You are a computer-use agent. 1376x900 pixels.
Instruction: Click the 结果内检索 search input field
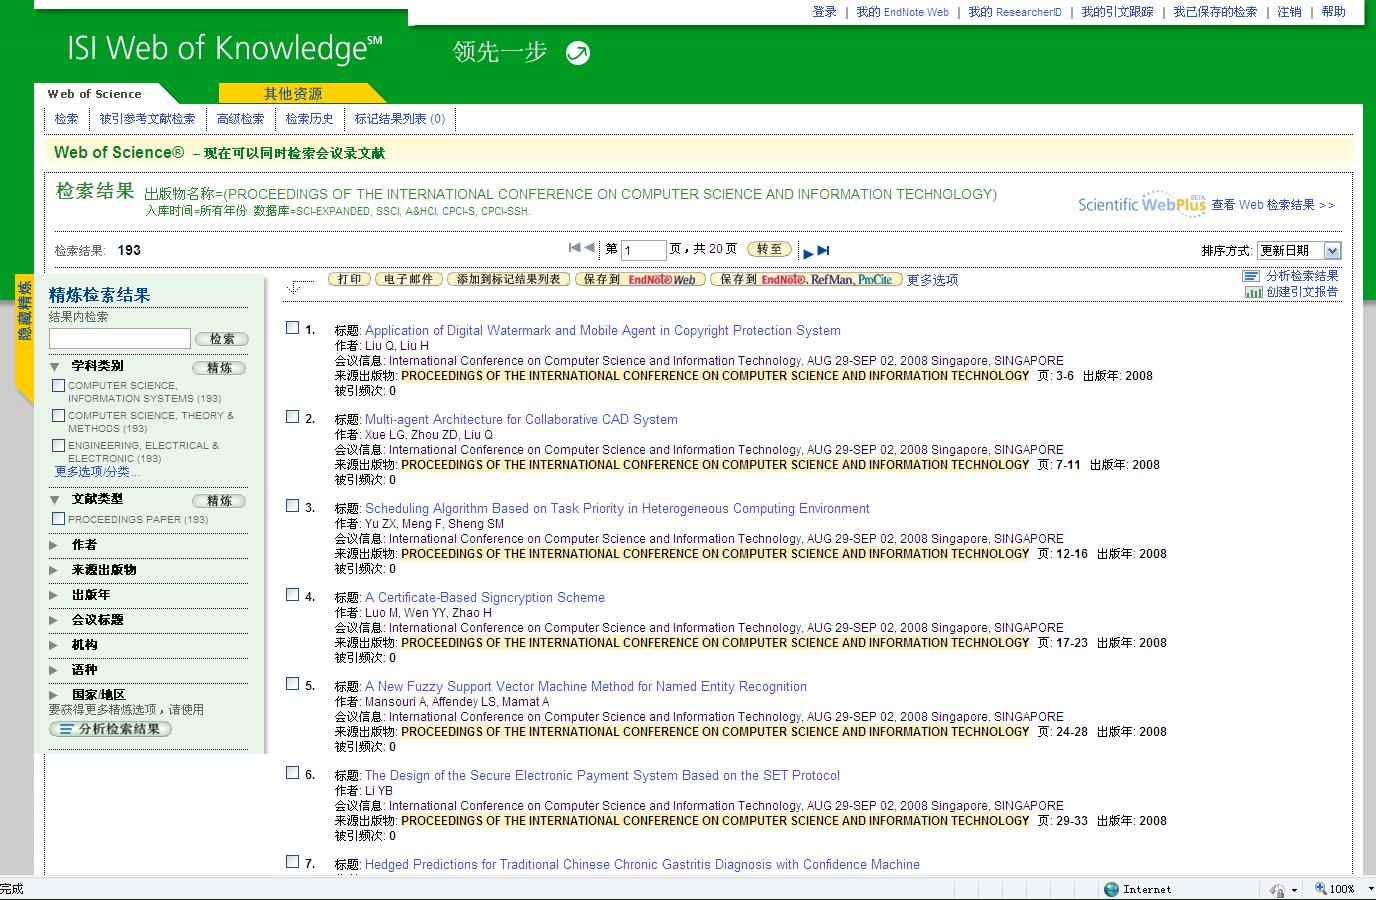point(120,338)
